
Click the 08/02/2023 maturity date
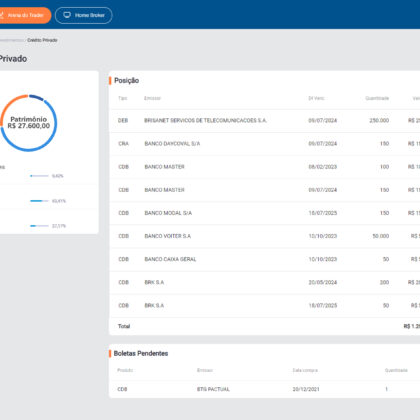click(323, 167)
